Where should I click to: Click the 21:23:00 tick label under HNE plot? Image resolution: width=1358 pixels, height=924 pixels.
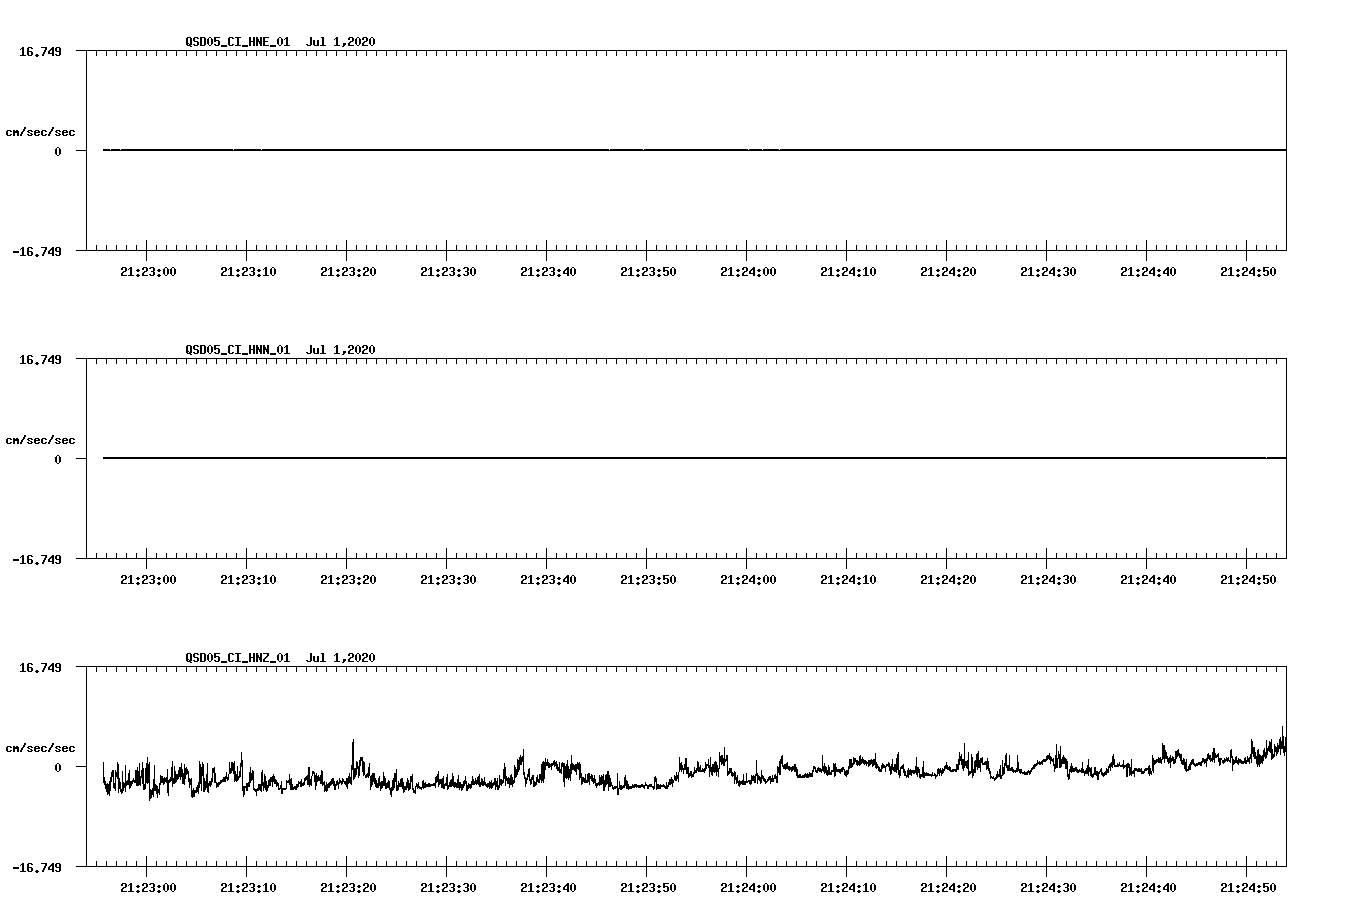click(148, 272)
